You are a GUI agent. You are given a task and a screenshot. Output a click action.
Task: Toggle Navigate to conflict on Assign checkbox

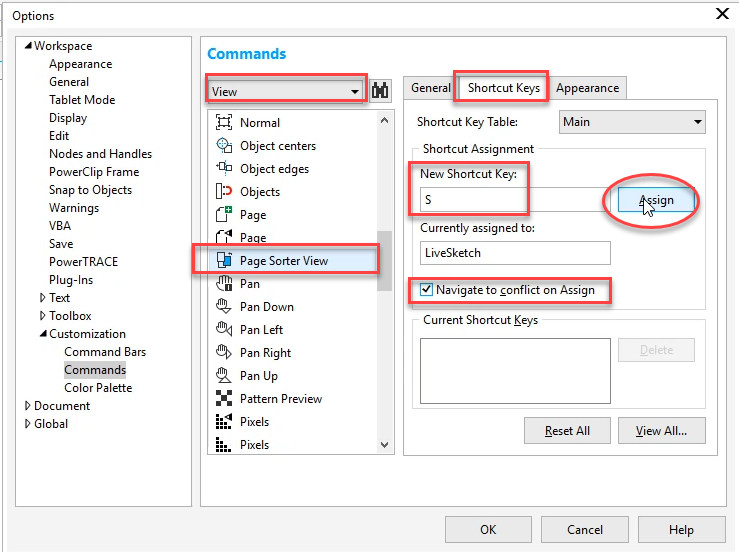click(426, 289)
